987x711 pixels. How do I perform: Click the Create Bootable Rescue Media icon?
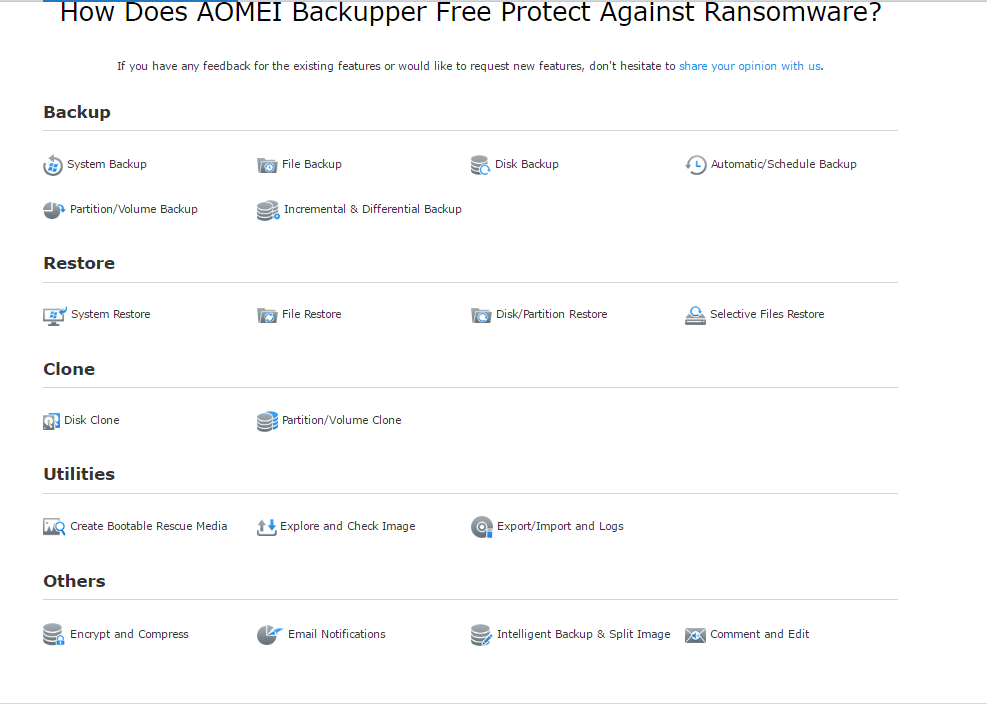[54, 527]
